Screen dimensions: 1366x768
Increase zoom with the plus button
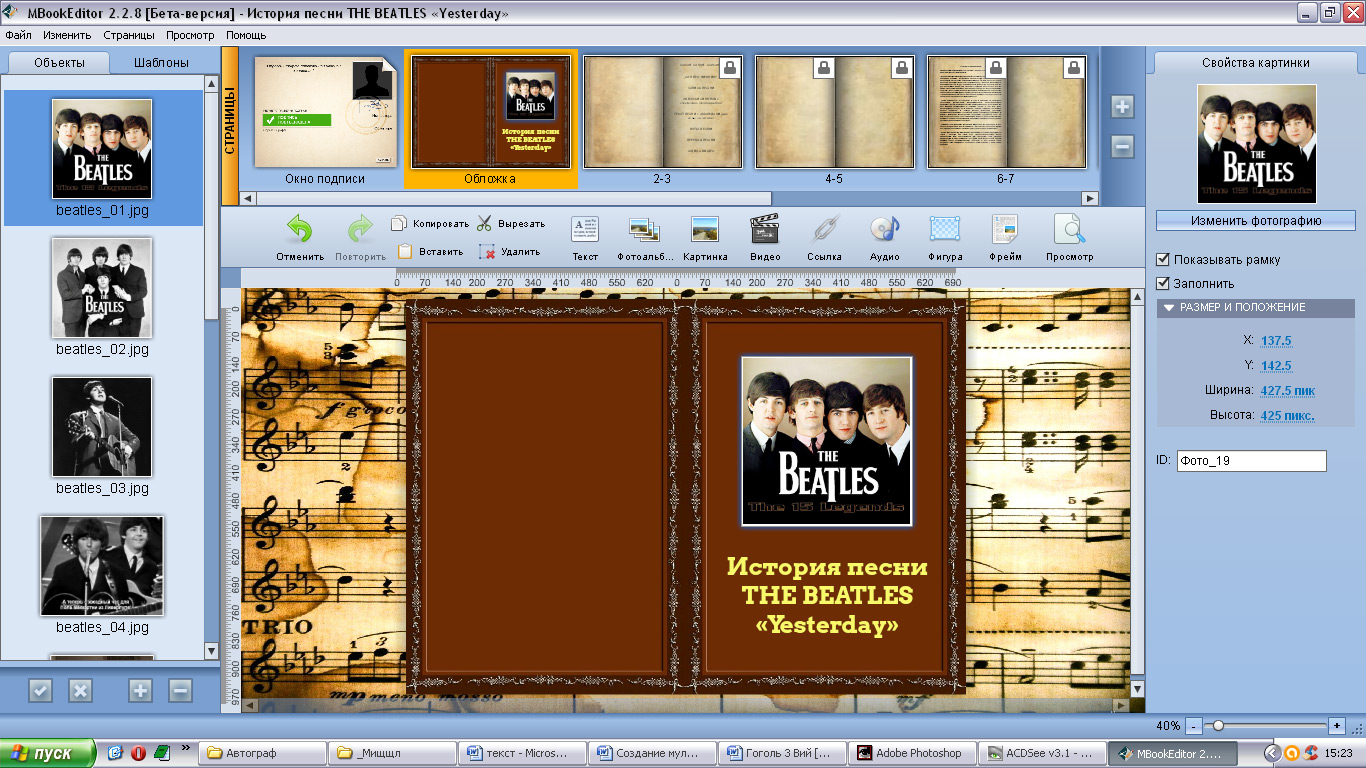pos(1337,725)
